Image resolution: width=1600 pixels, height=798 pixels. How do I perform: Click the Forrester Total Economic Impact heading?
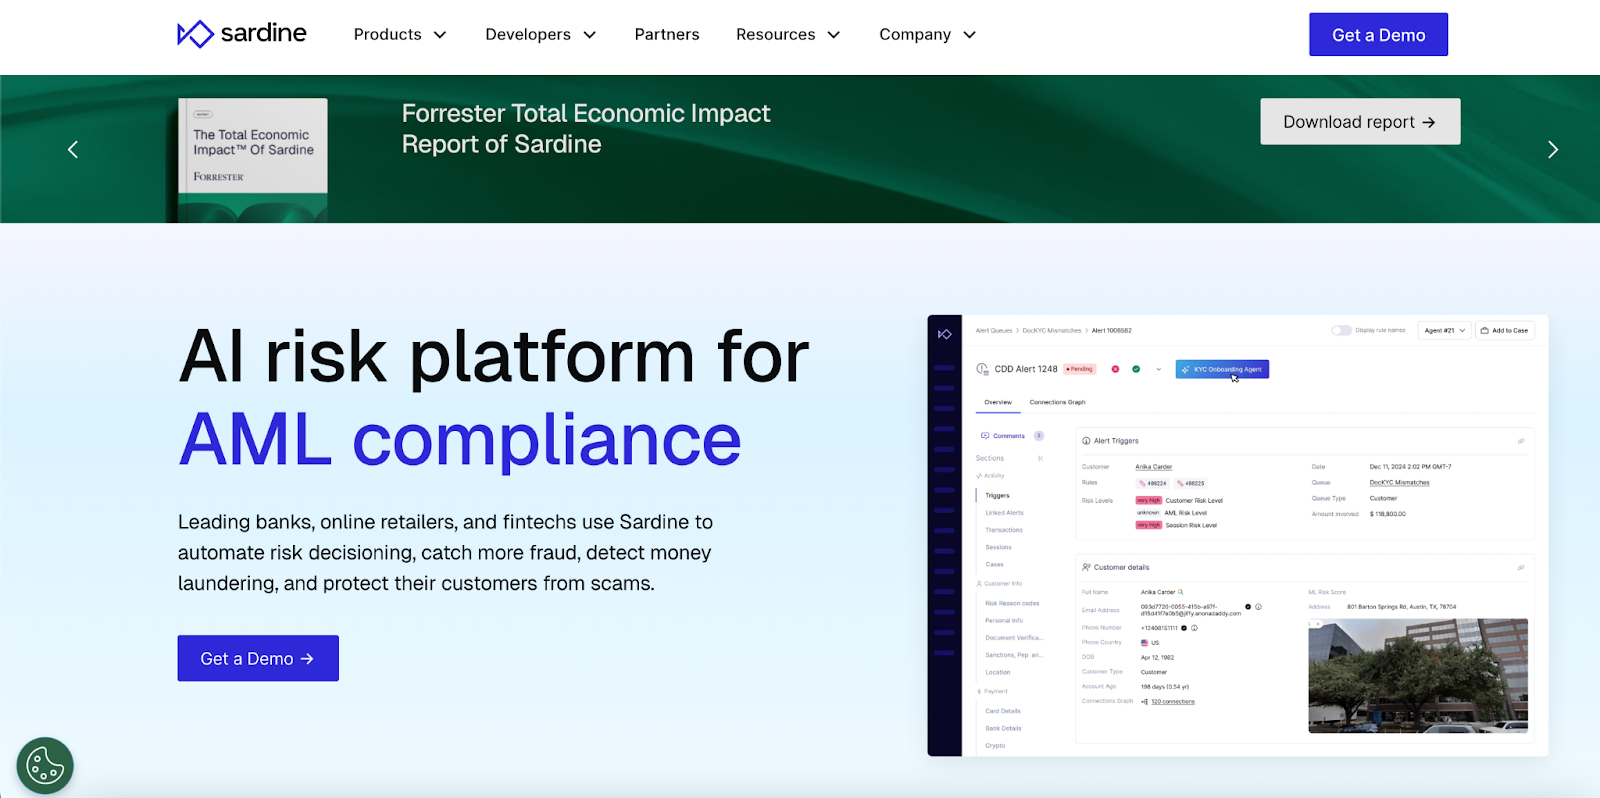click(x=586, y=129)
